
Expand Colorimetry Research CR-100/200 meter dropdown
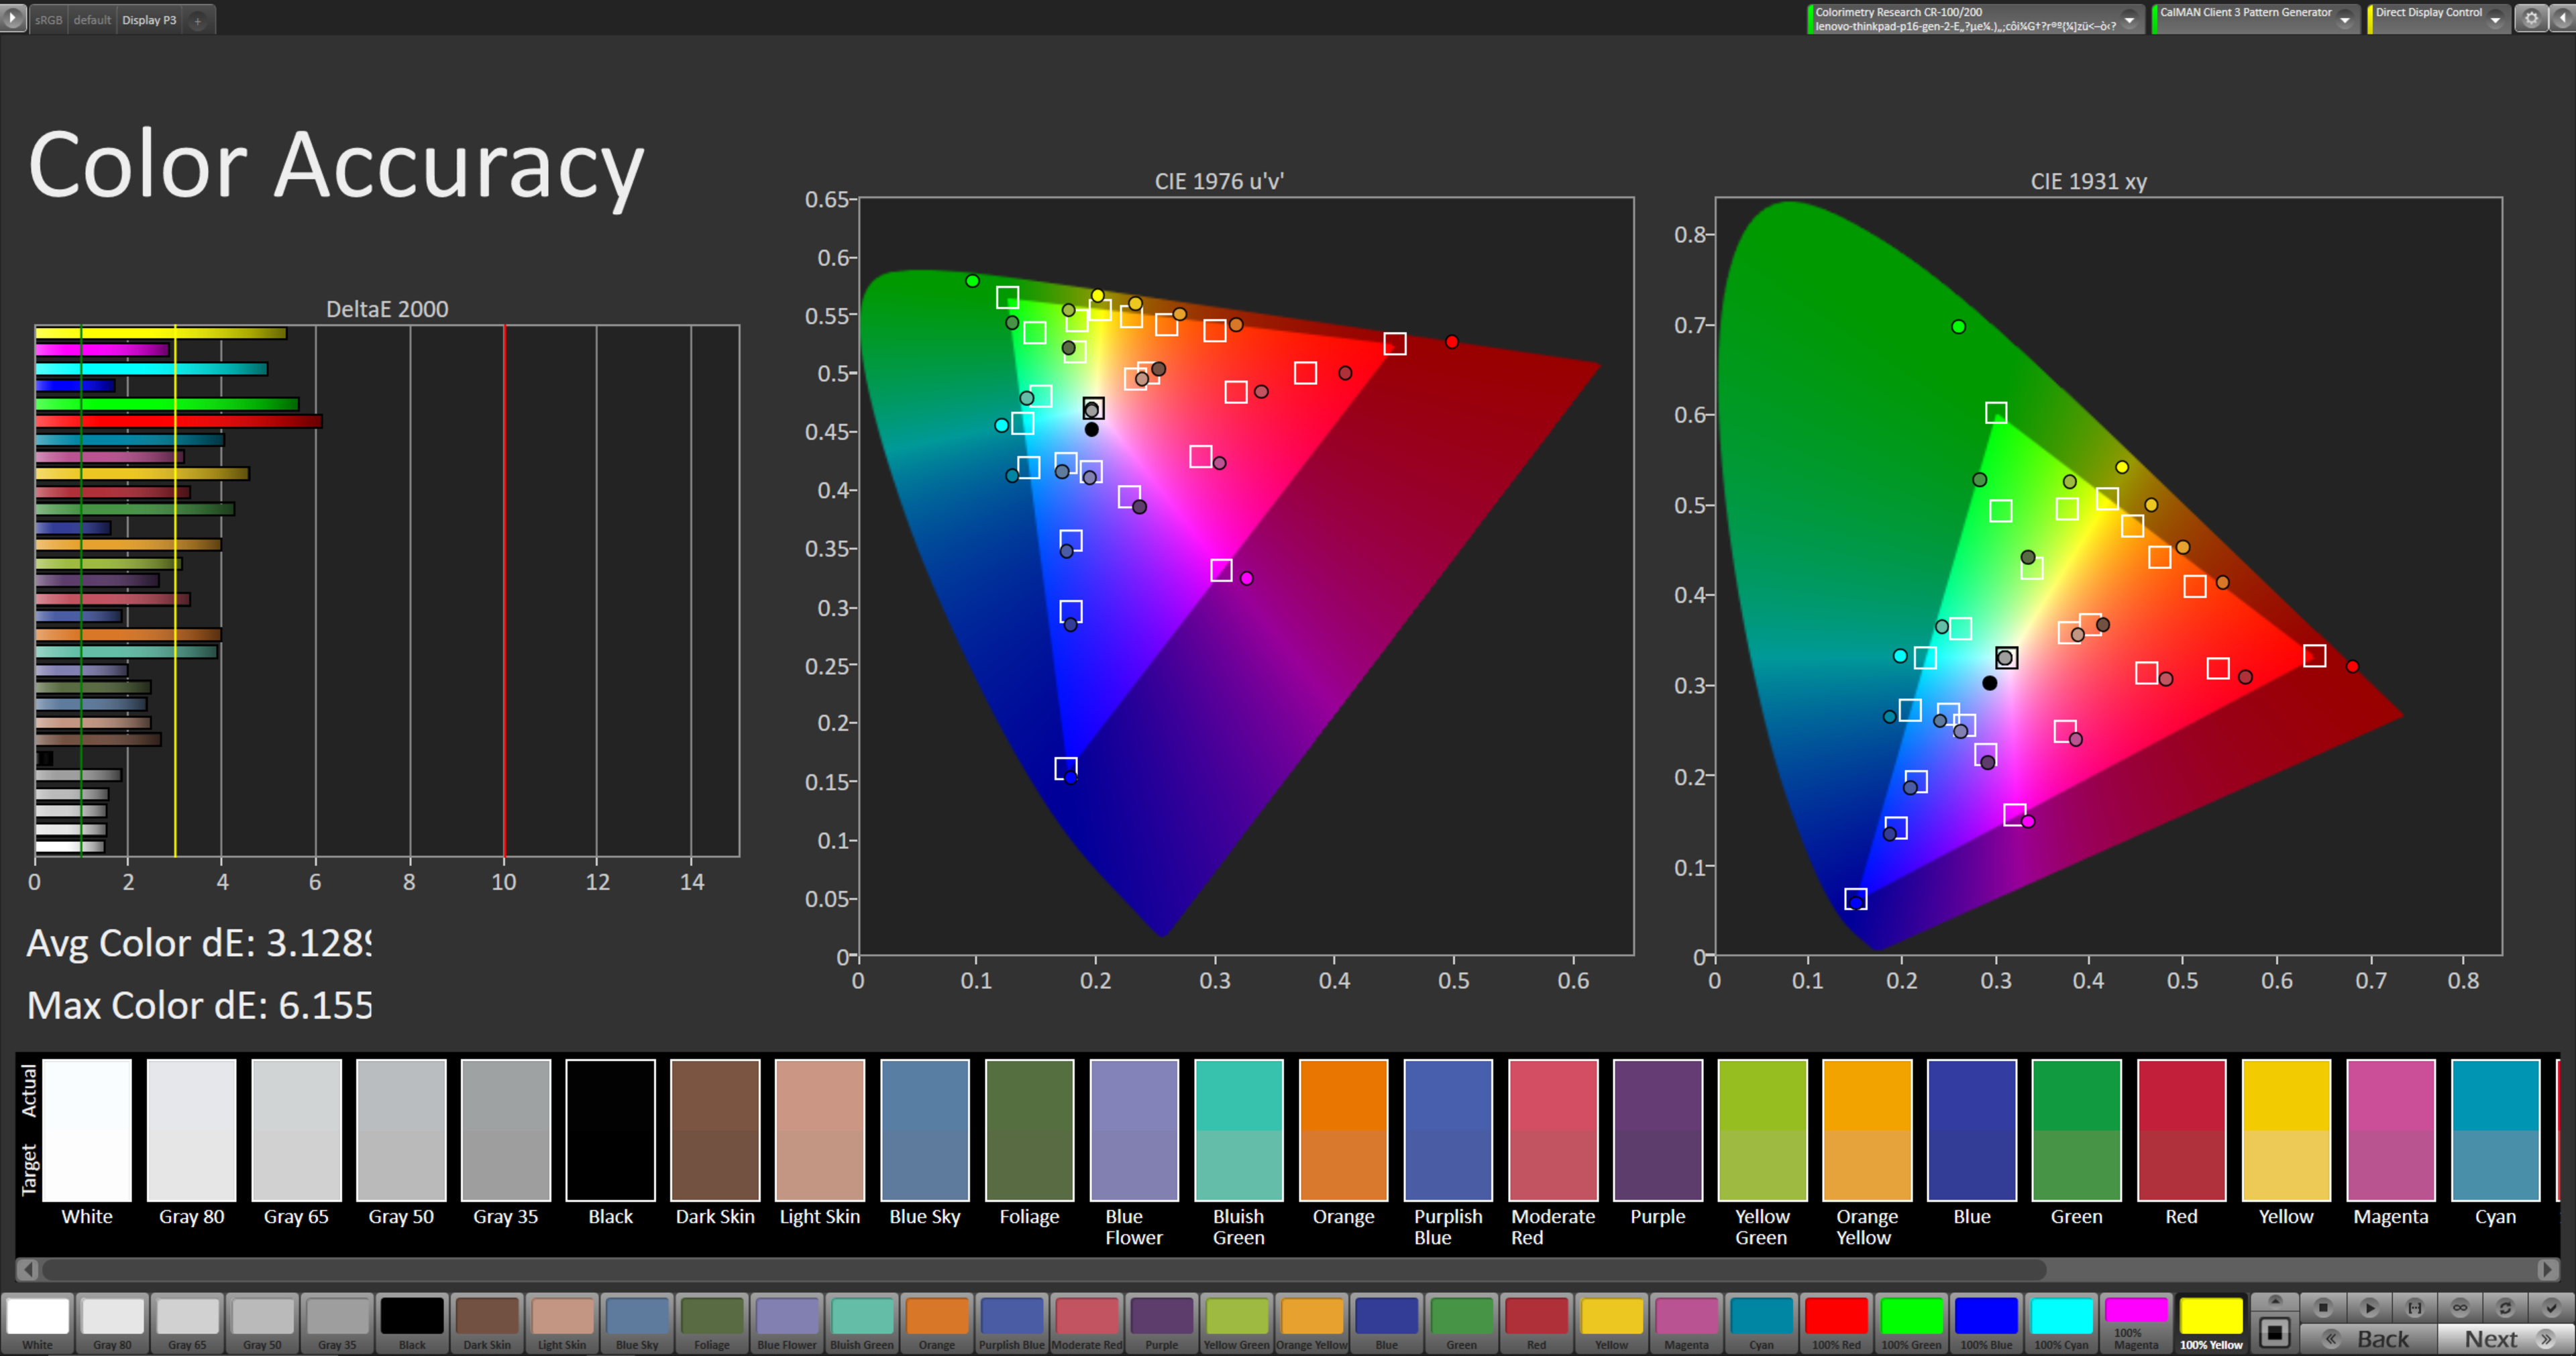pos(2130,19)
